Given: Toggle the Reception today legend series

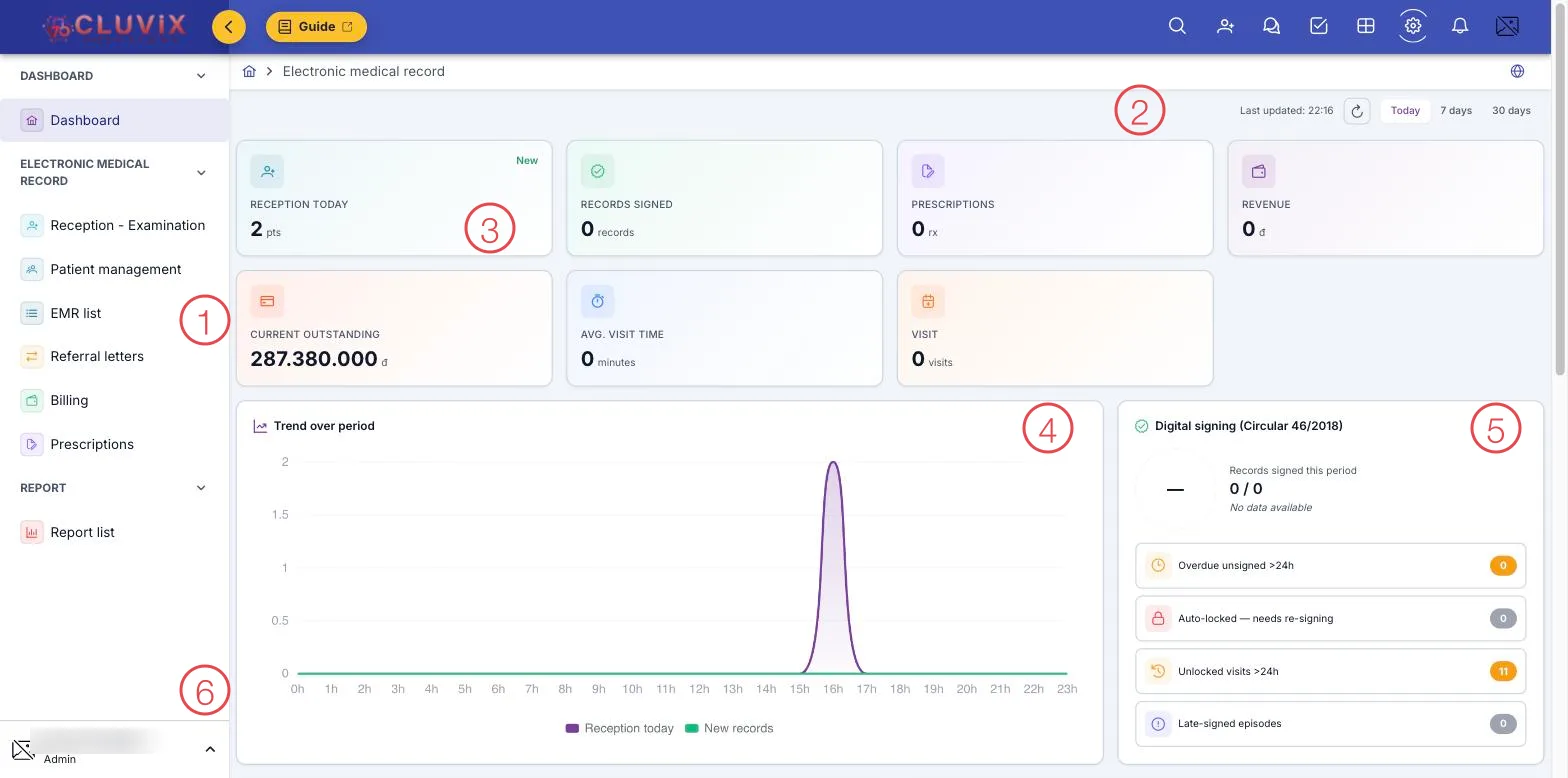Looking at the screenshot, I should (620, 728).
